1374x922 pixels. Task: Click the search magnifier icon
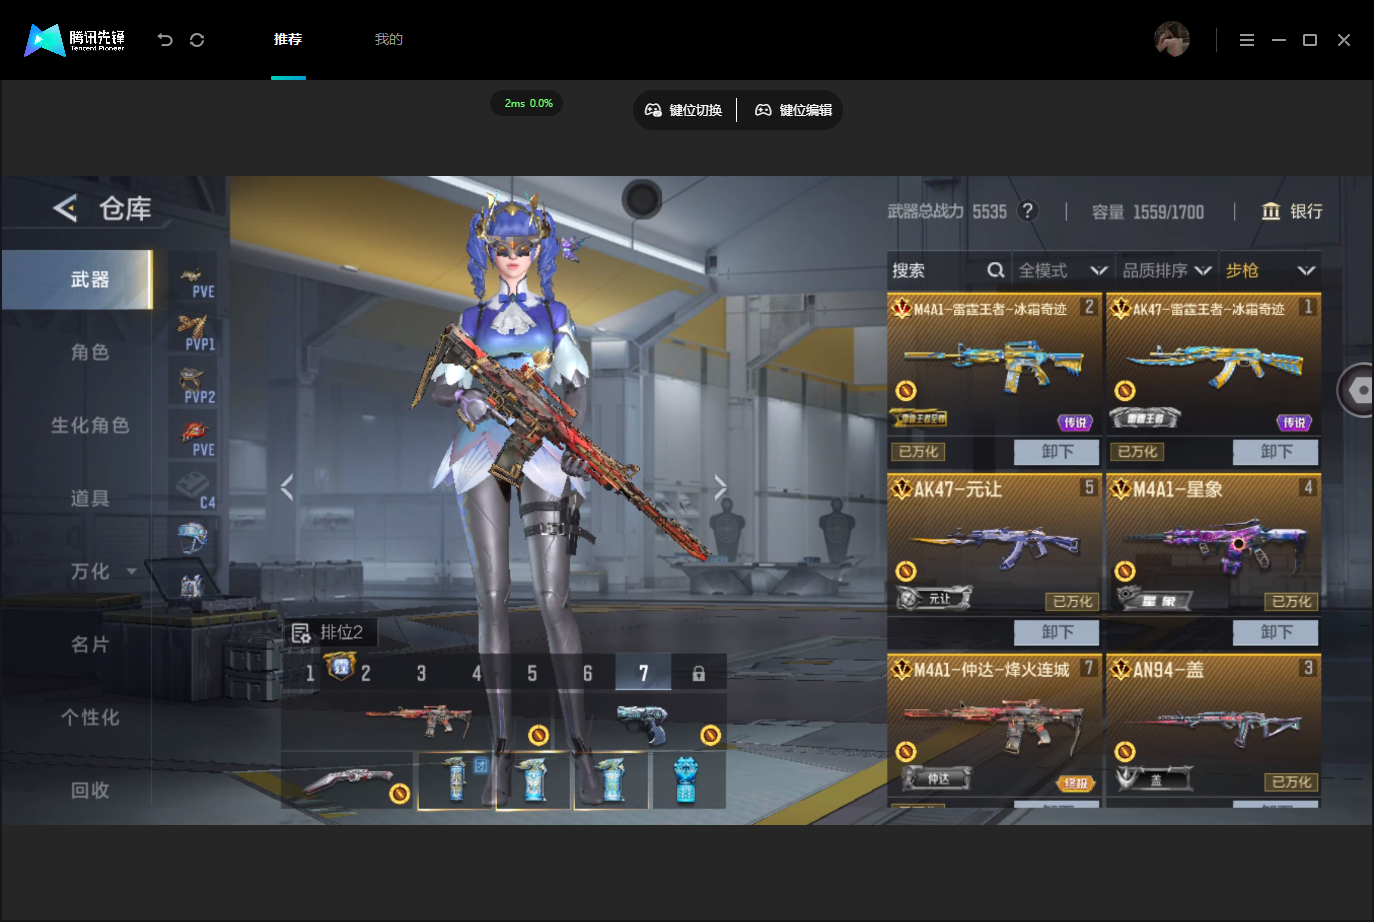(x=995, y=270)
